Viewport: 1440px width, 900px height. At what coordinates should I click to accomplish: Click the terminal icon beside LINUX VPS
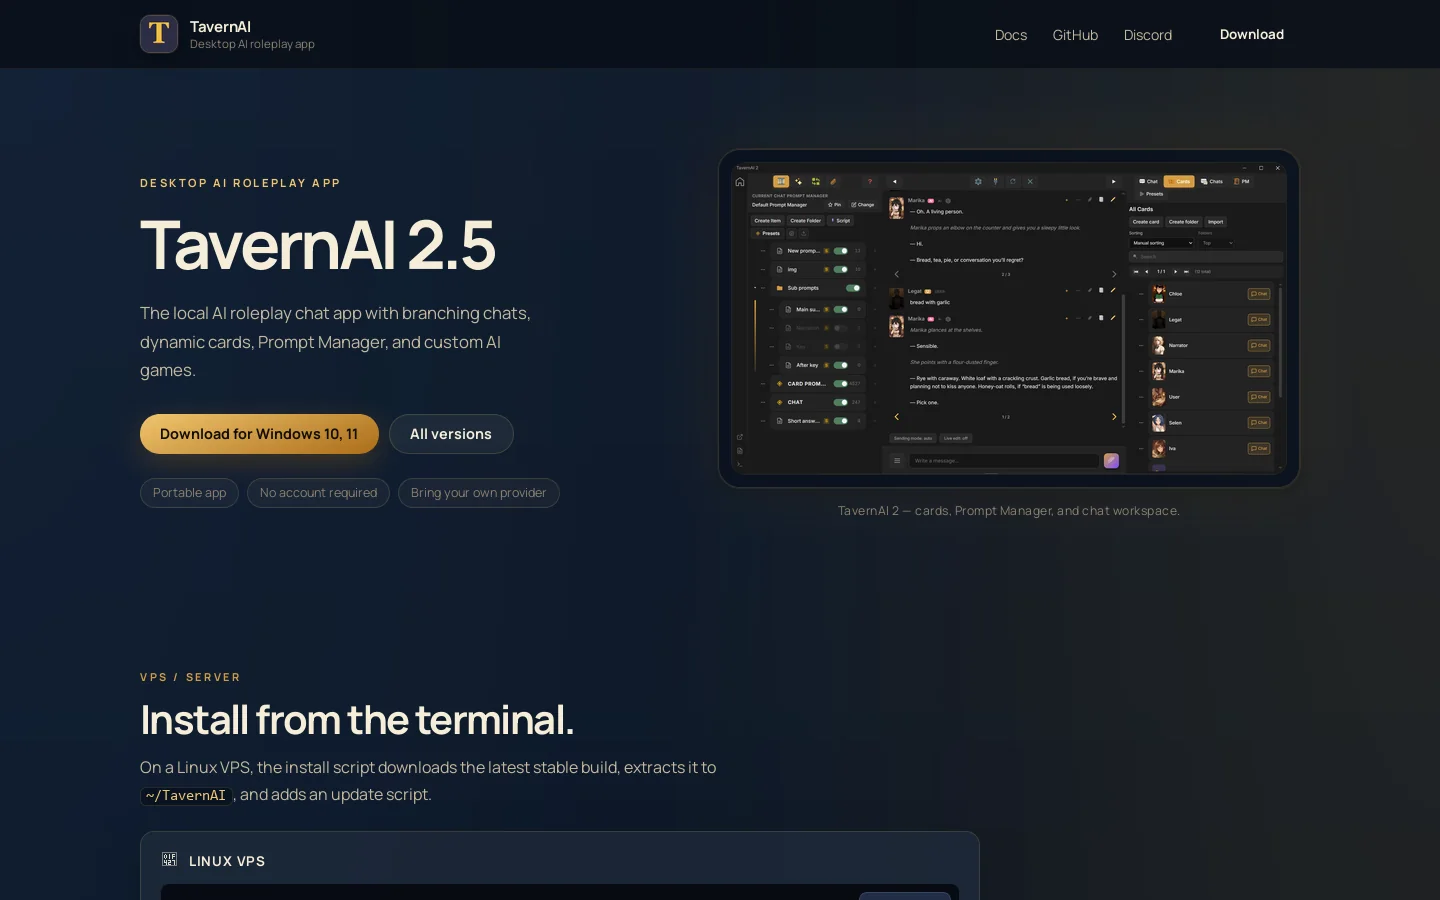[x=169, y=860]
